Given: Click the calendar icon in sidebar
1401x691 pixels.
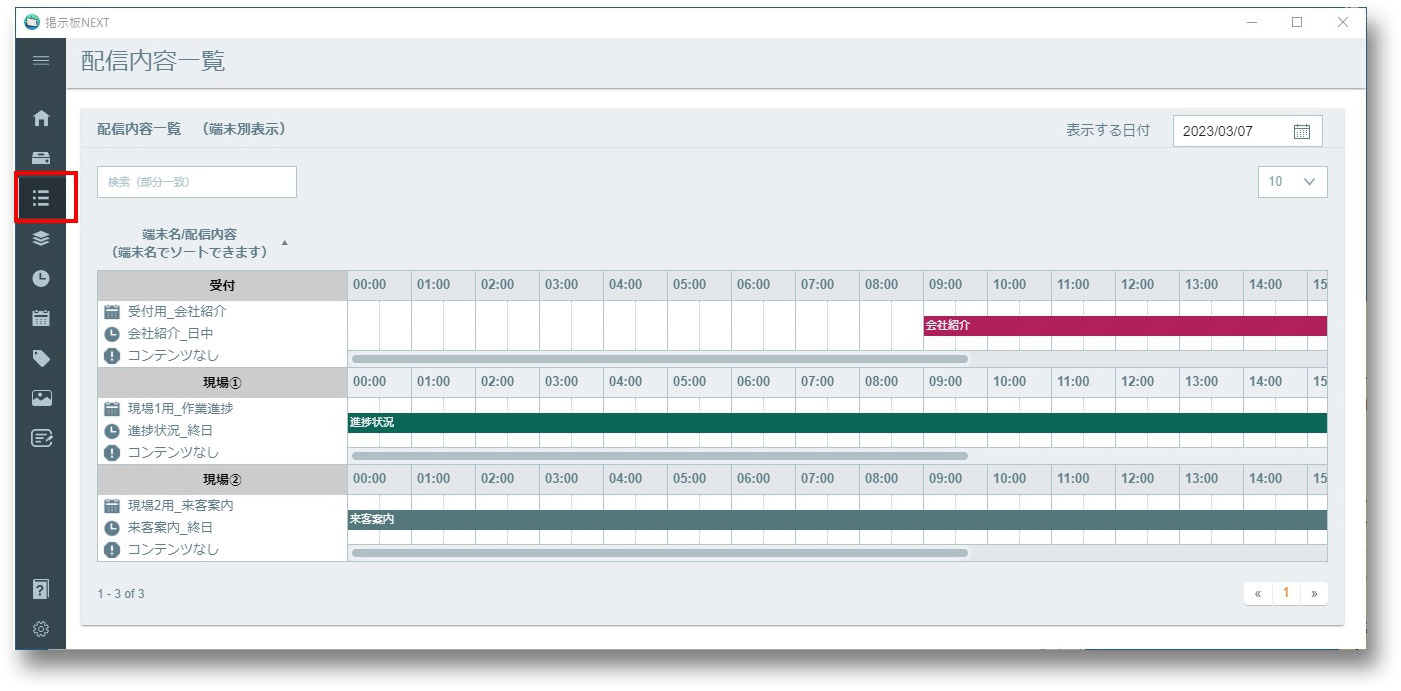Looking at the screenshot, I should 41,318.
